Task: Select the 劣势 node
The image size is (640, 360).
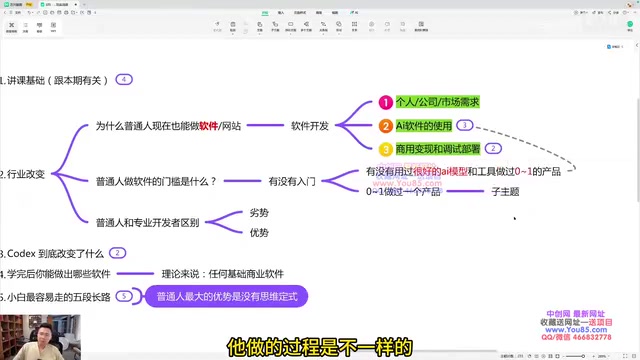Action: (x=259, y=213)
